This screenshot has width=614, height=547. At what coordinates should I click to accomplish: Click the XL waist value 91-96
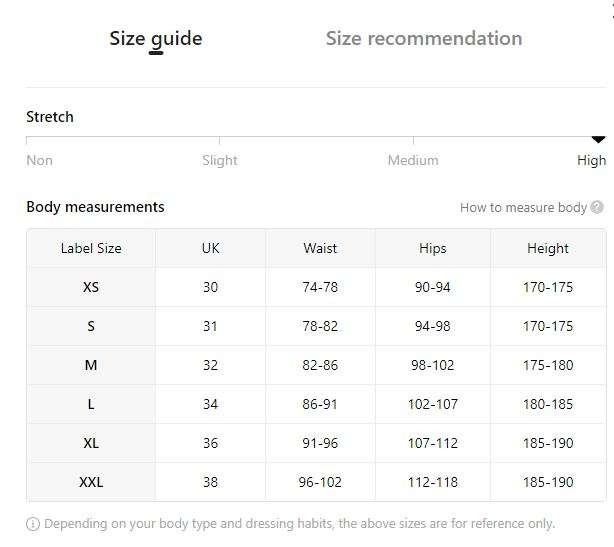[320, 443]
